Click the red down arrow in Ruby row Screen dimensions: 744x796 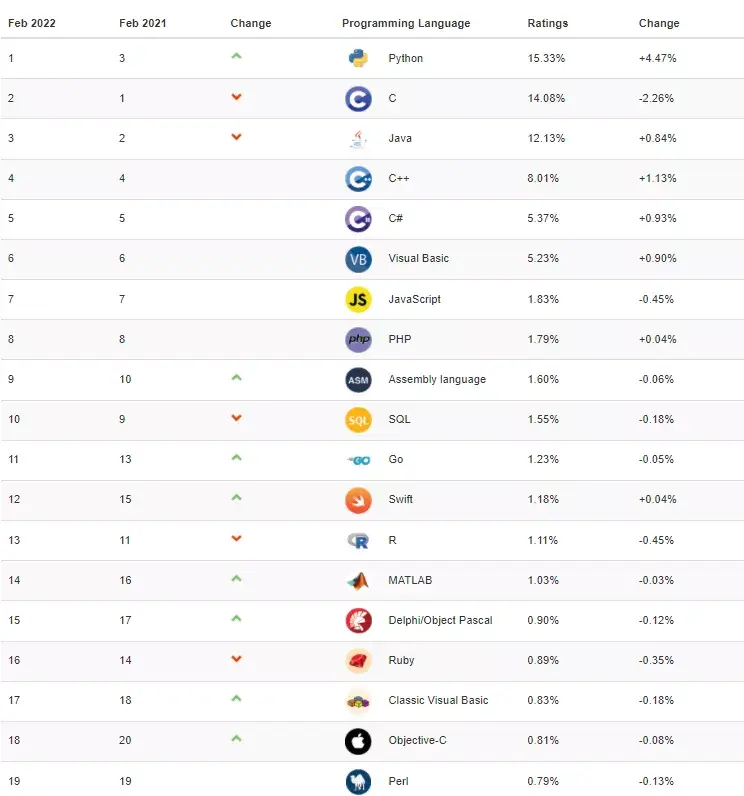(x=236, y=658)
